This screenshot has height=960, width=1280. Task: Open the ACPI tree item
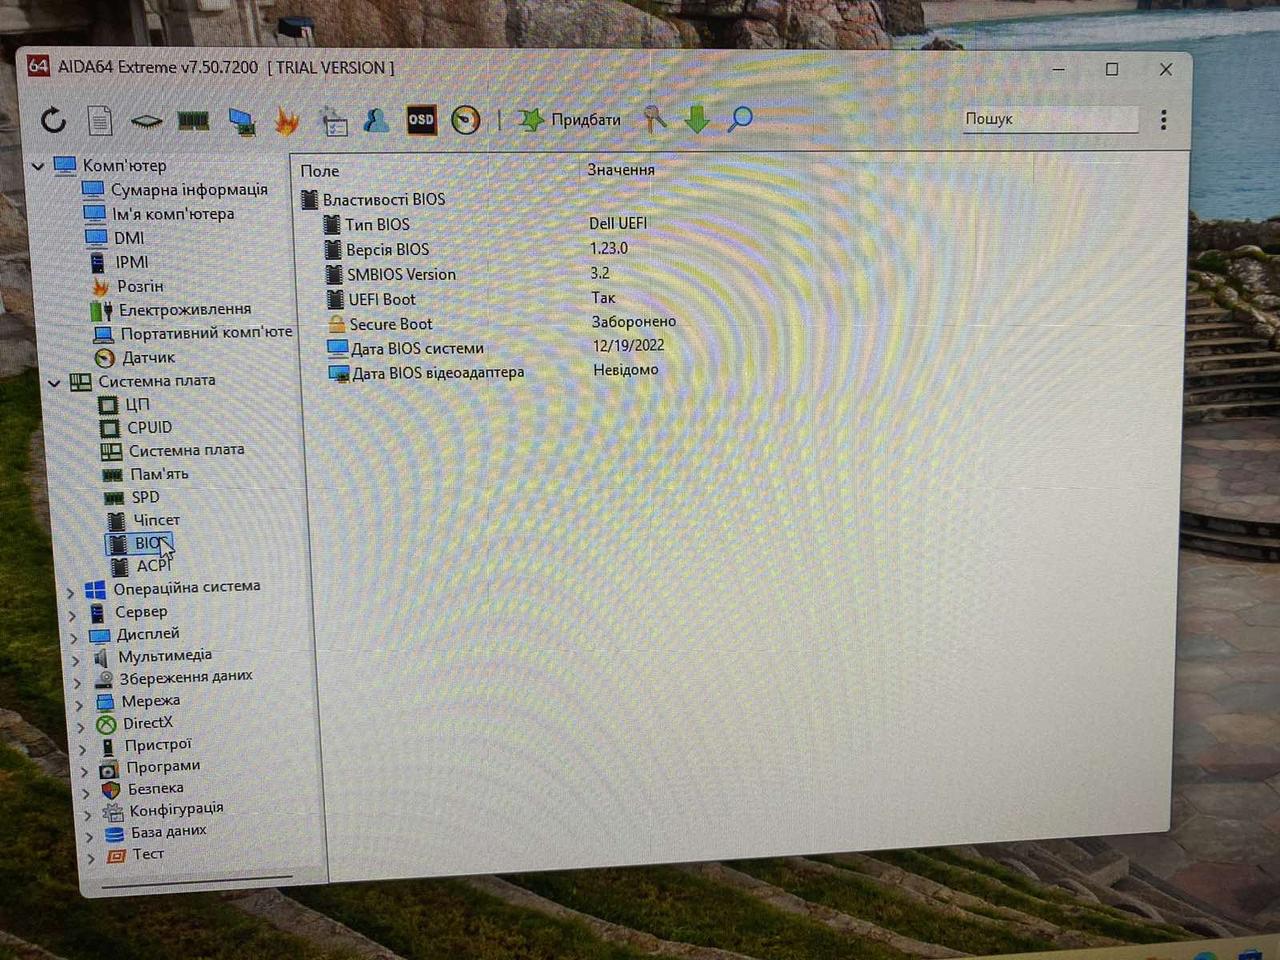[154, 566]
